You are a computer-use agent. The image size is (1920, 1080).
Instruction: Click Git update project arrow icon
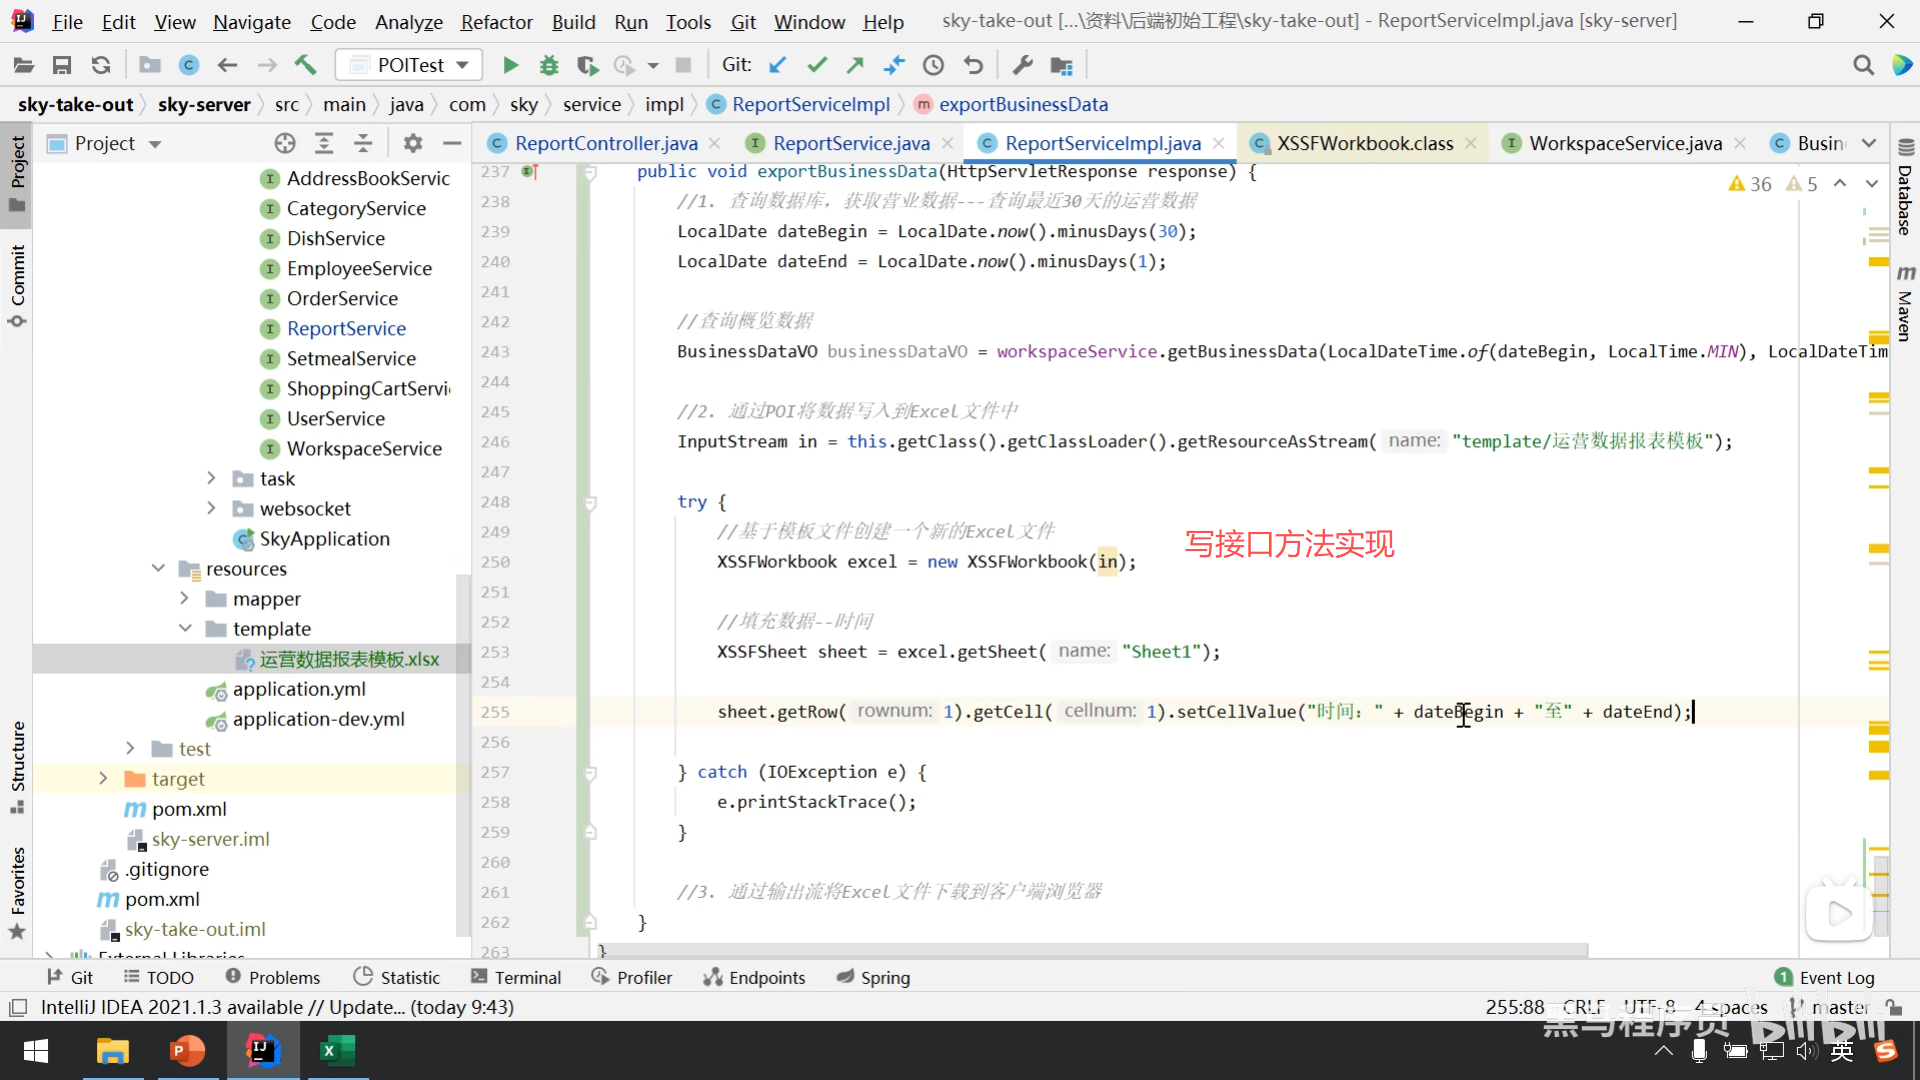coord(777,65)
